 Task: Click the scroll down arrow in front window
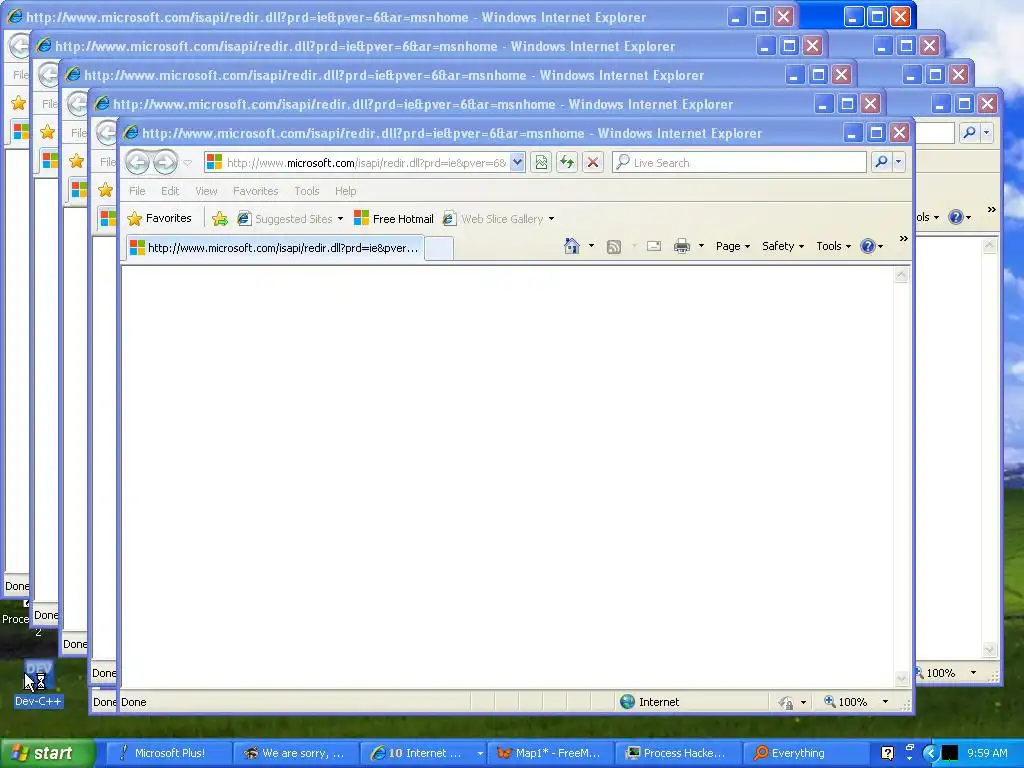pos(901,679)
